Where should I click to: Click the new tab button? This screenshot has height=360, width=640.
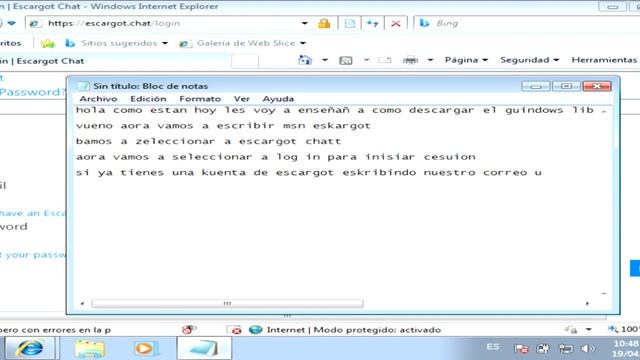(x=244, y=62)
